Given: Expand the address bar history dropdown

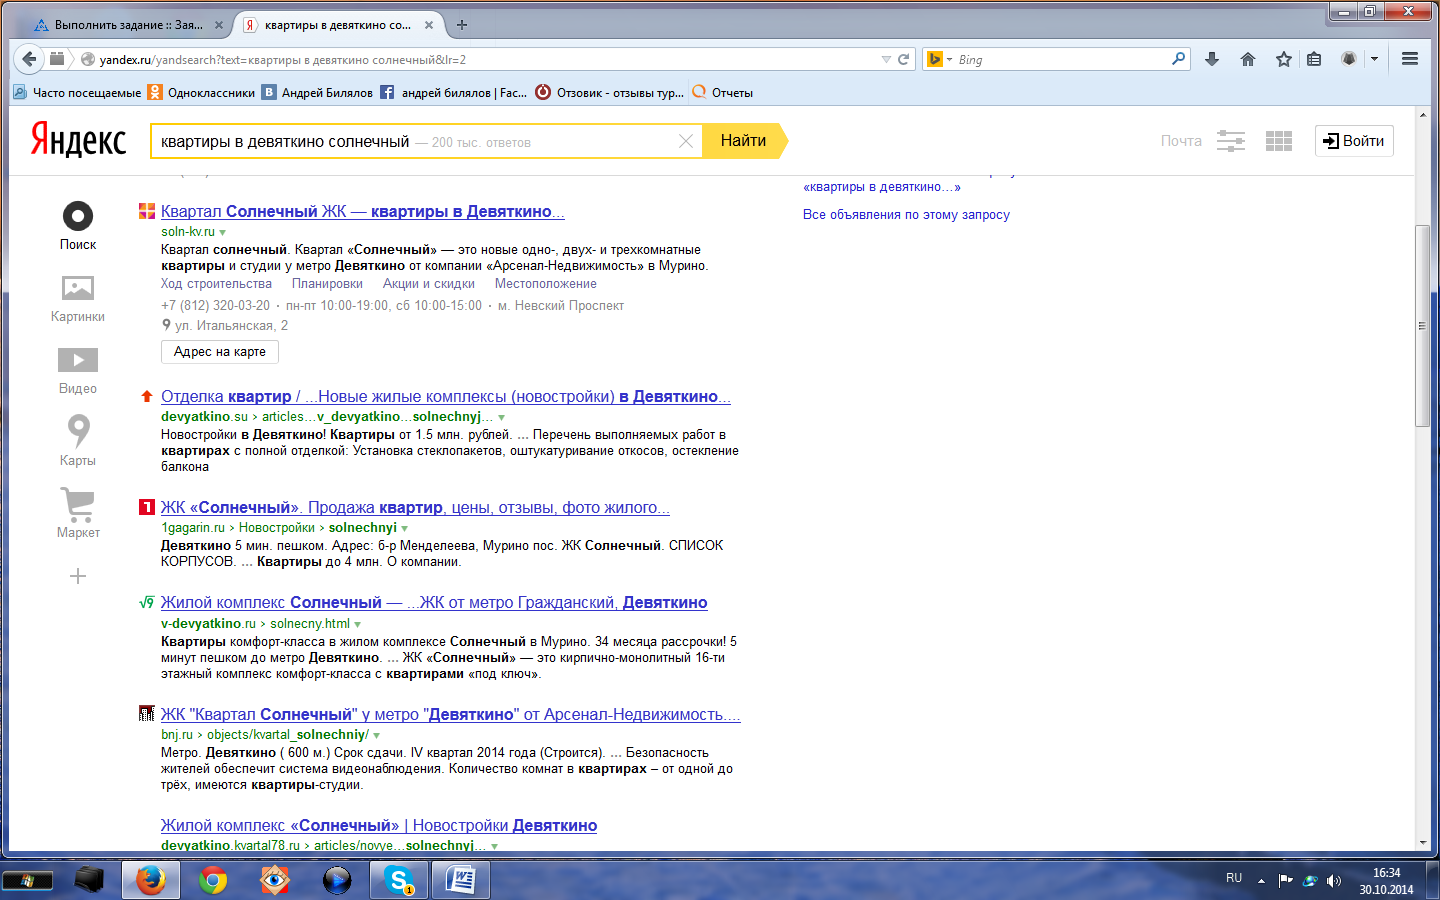Looking at the screenshot, I should pyautogui.click(x=886, y=60).
